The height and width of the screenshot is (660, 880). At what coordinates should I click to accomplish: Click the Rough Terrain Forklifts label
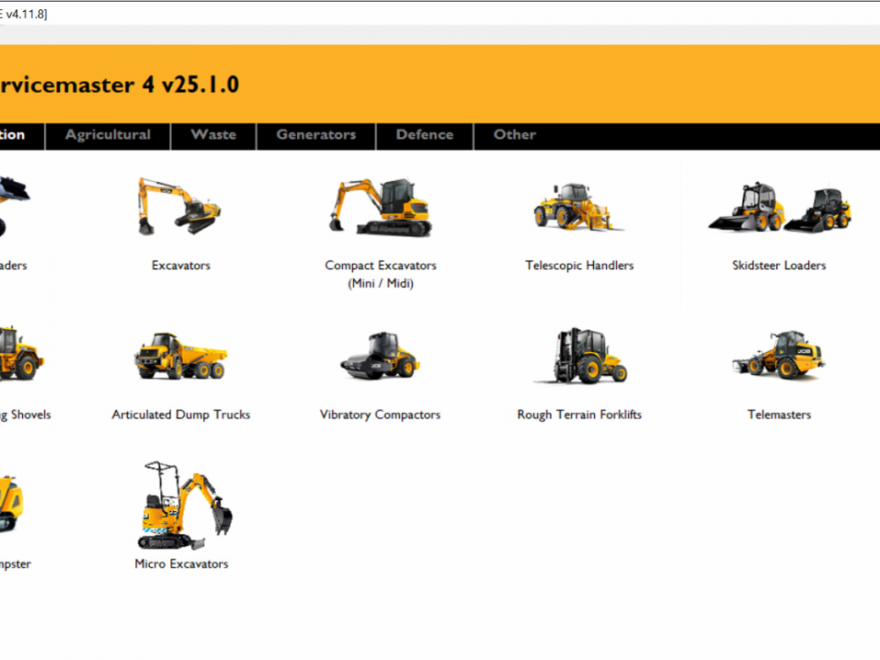point(579,415)
